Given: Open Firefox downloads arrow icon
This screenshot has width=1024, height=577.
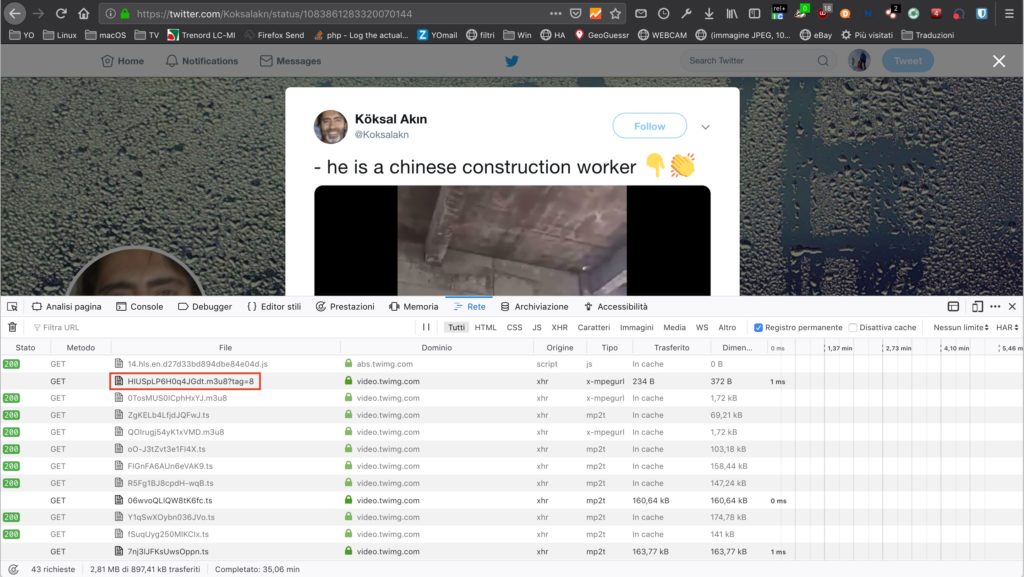Looking at the screenshot, I should coord(708,14).
